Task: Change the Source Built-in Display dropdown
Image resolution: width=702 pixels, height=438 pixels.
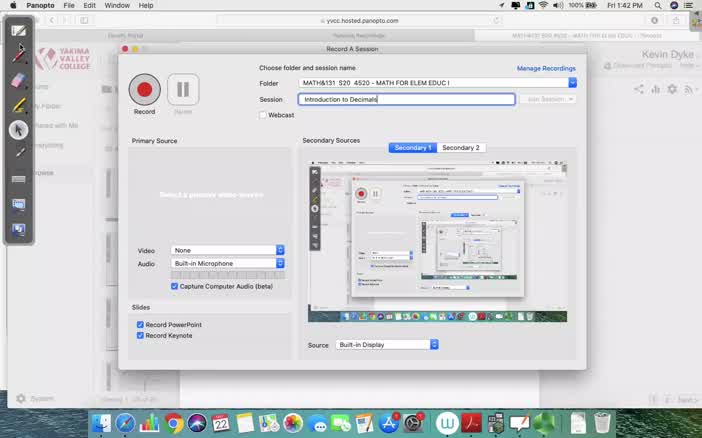Action: 386,345
